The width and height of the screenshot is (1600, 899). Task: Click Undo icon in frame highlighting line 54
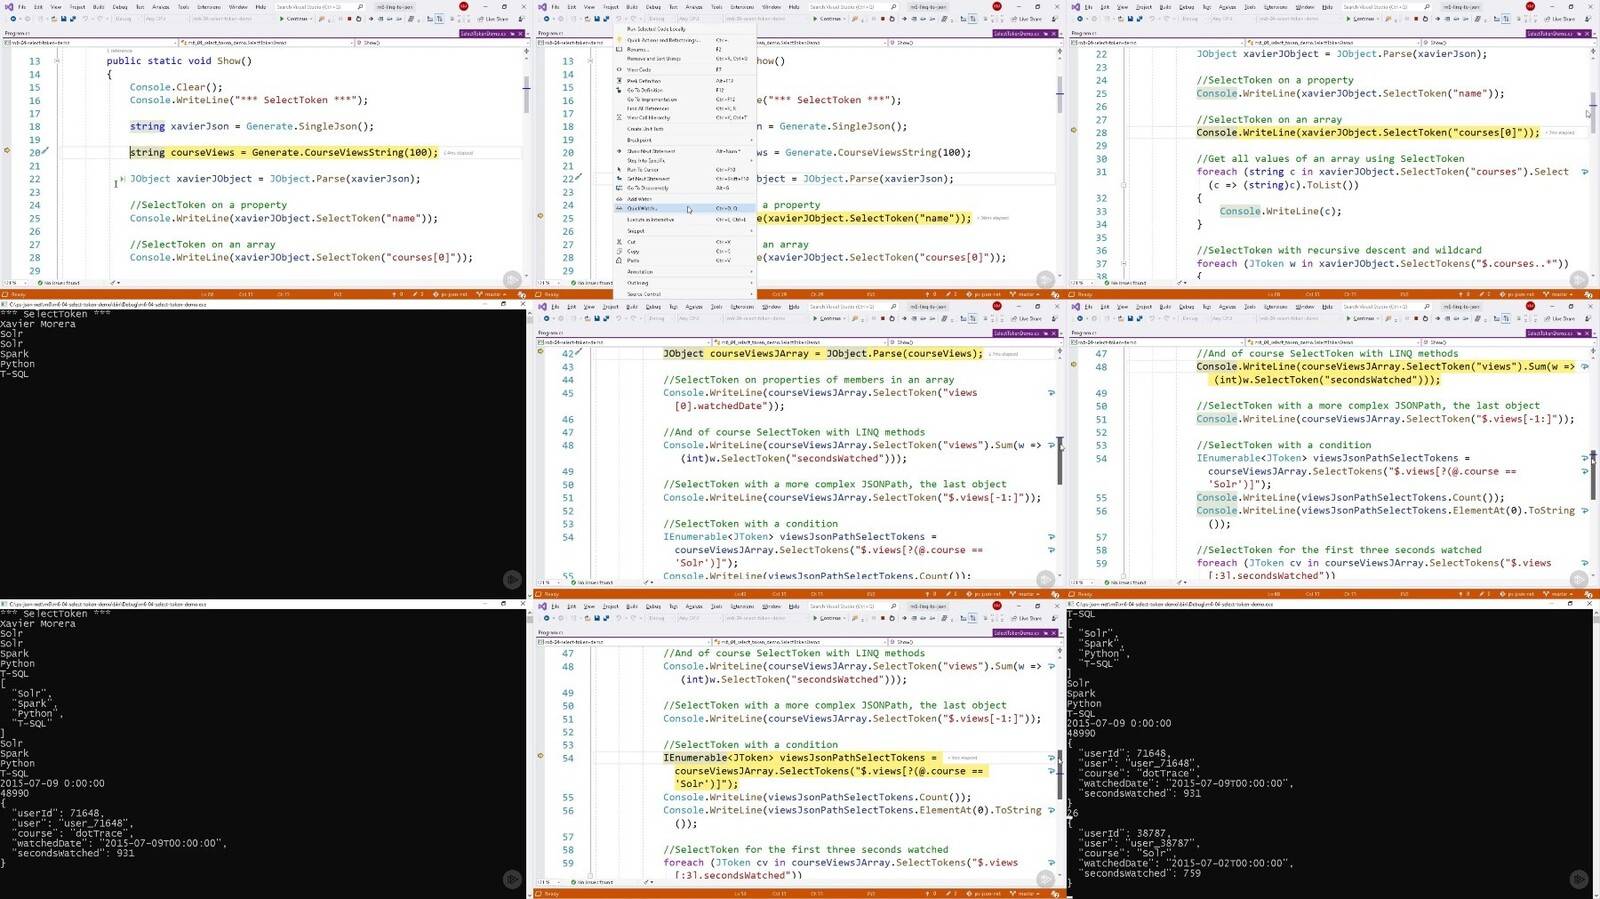click(618, 619)
